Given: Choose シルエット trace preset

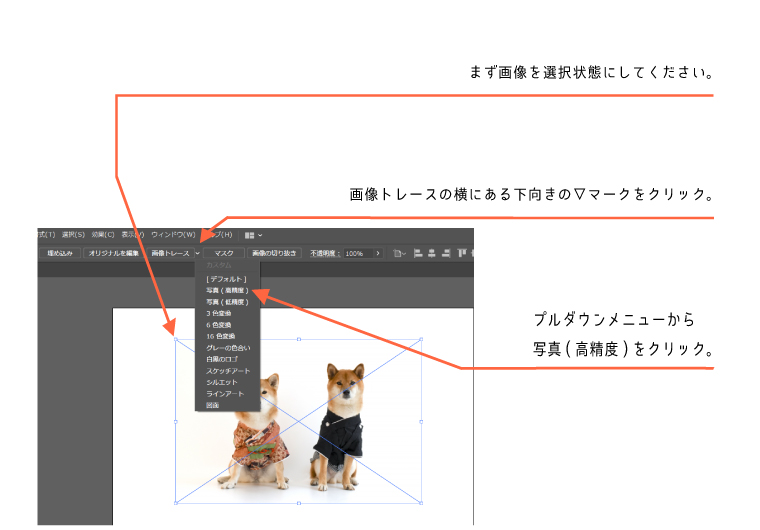Looking at the screenshot, I should 227,383.
